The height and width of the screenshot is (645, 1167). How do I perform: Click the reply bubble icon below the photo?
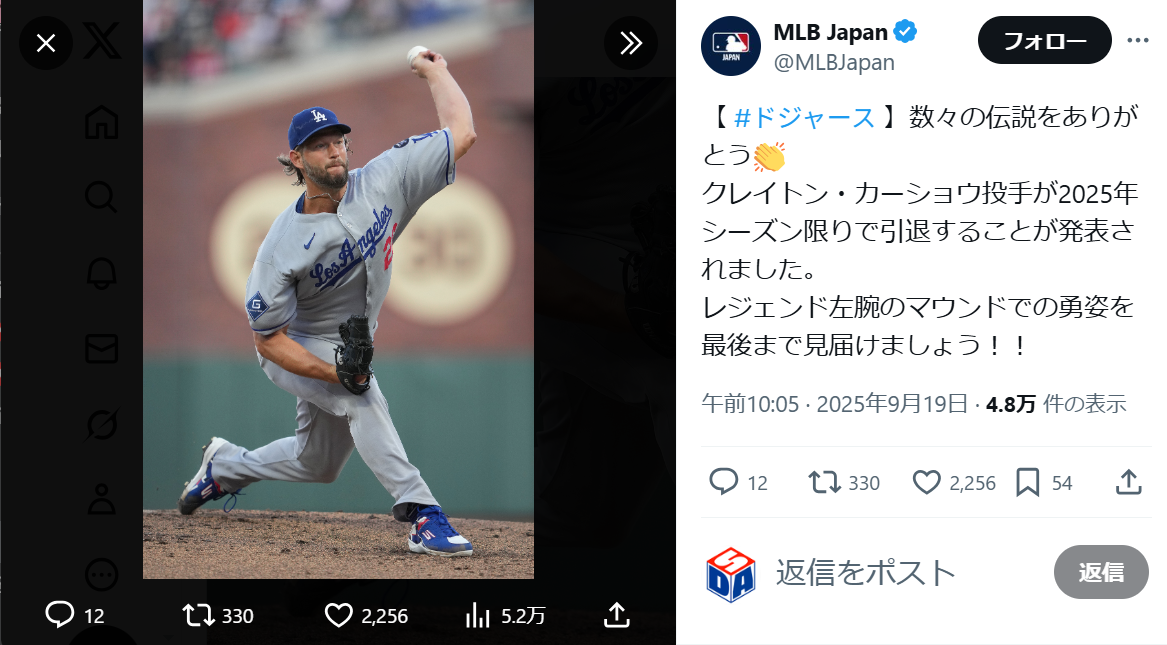60,615
